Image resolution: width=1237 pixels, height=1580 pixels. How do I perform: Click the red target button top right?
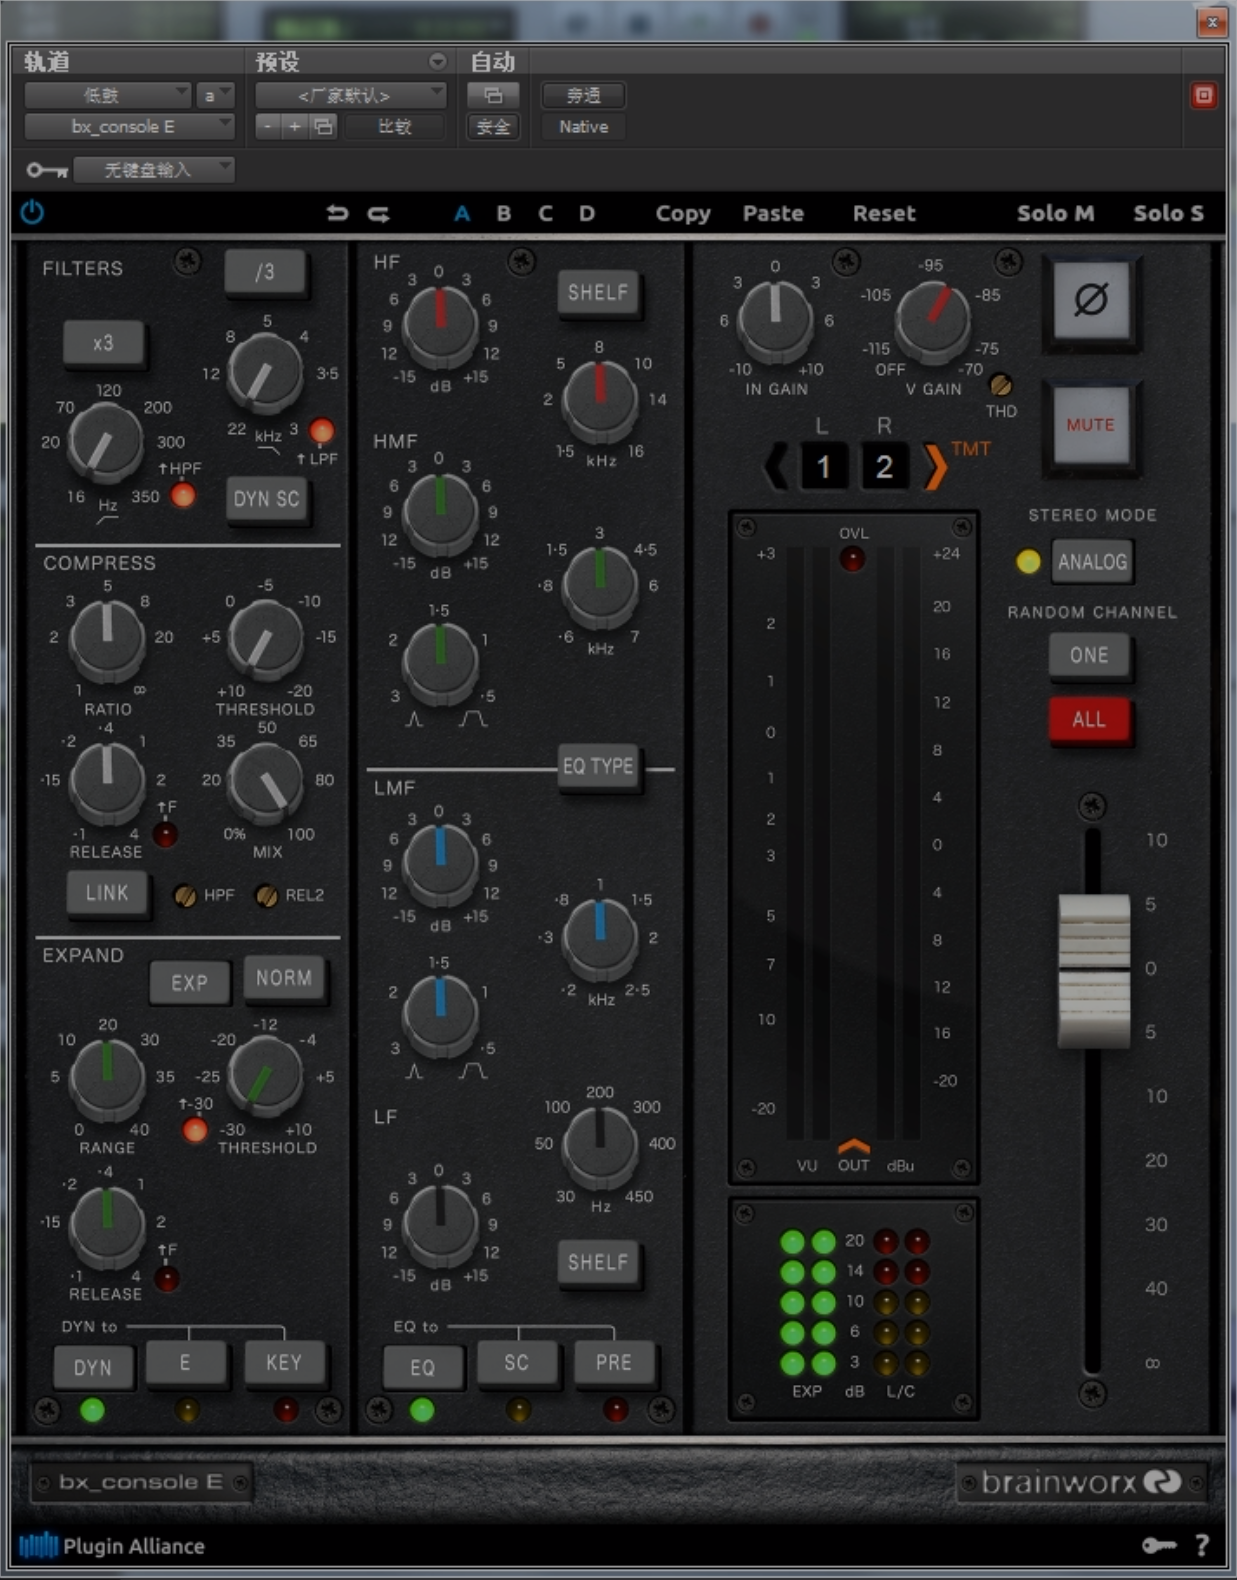(1203, 96)
